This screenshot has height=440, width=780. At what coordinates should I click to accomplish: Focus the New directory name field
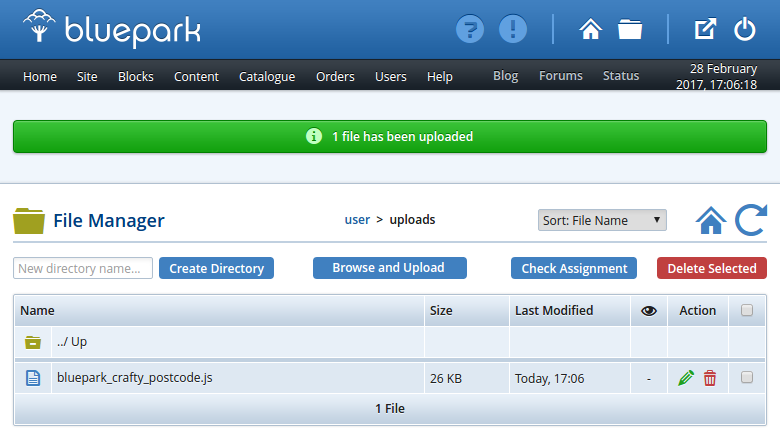(83, 268)
